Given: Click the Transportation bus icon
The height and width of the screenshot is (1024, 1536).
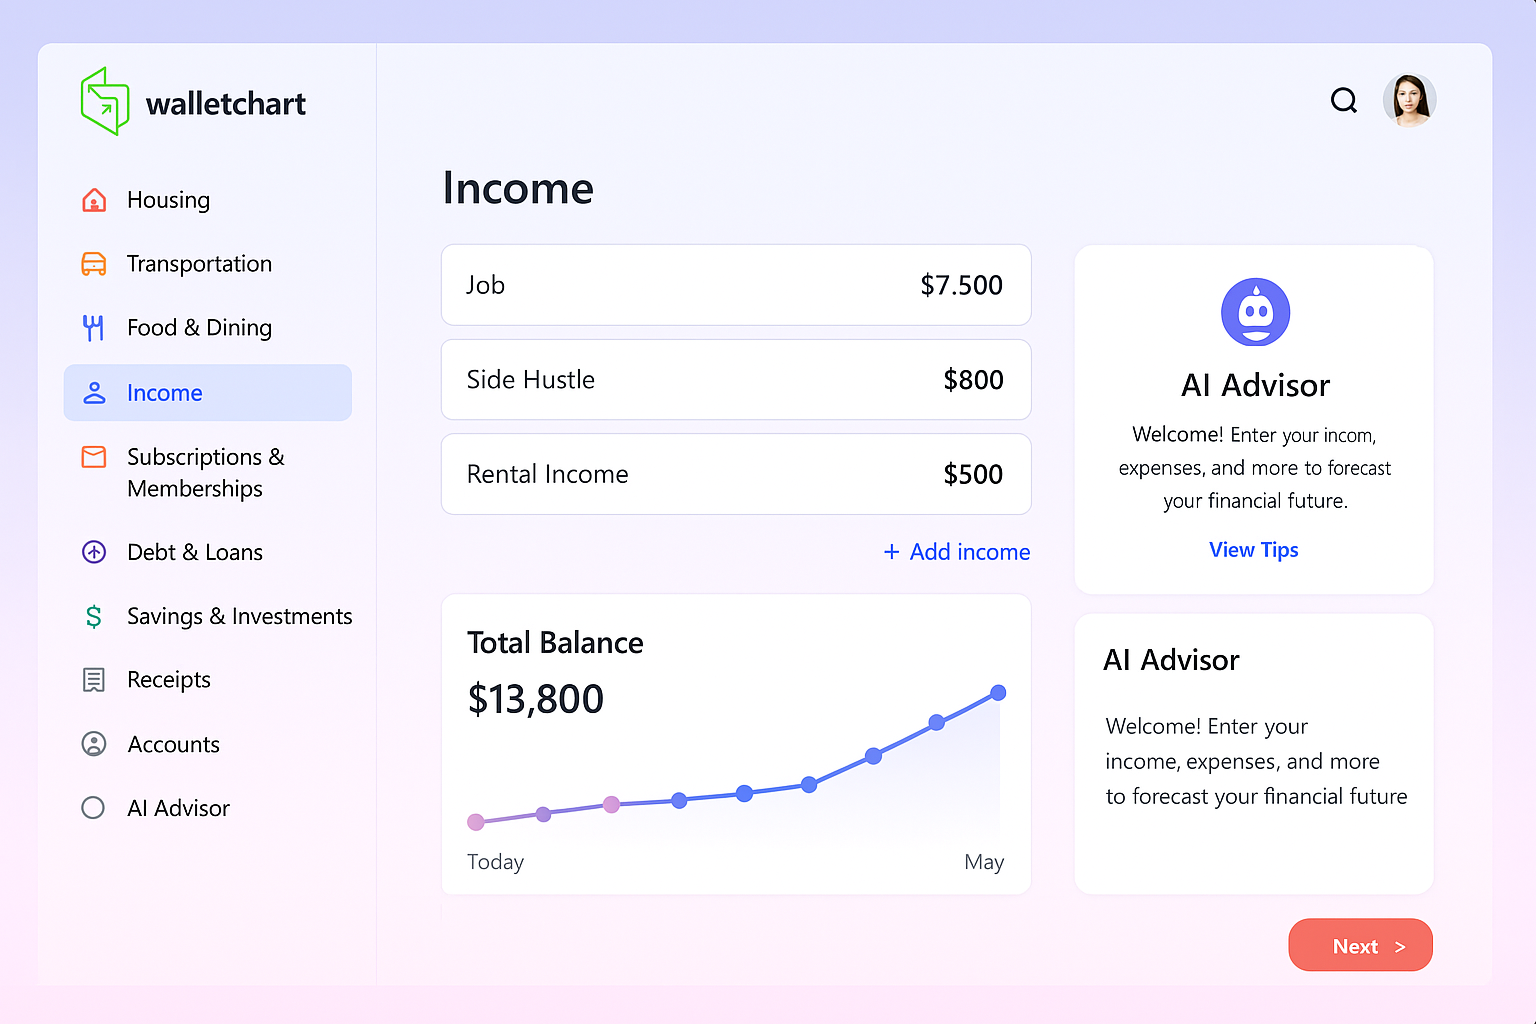Looking at the screenshot, I should click(94, 264).
